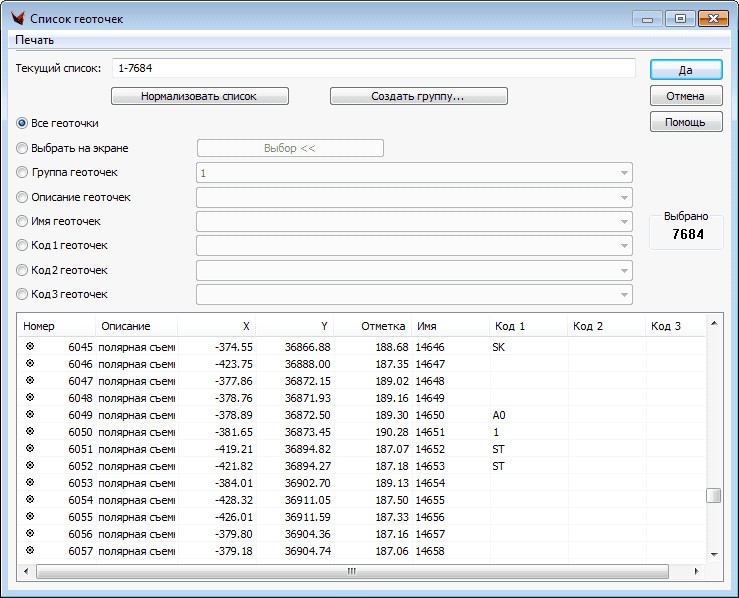
Task: Select the point icon beside number 6052
Action: (x=29, y=465)
